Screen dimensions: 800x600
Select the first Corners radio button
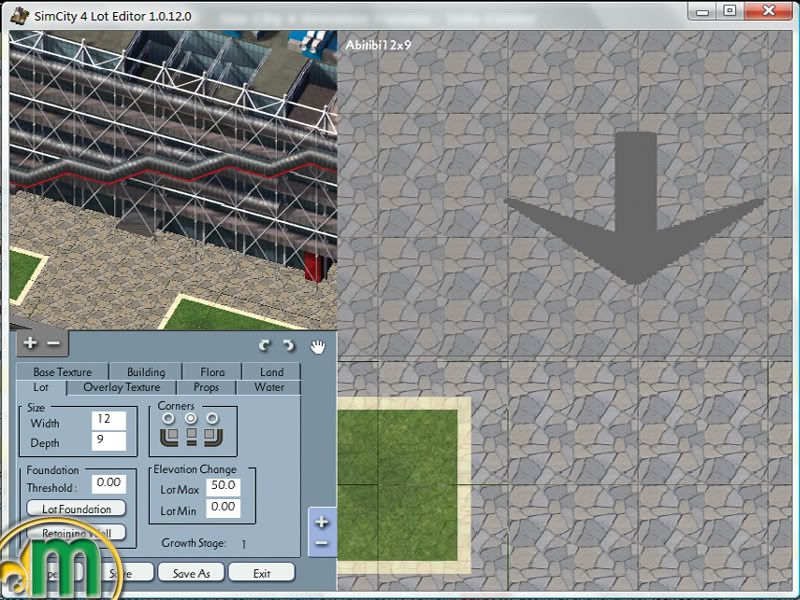168,419
